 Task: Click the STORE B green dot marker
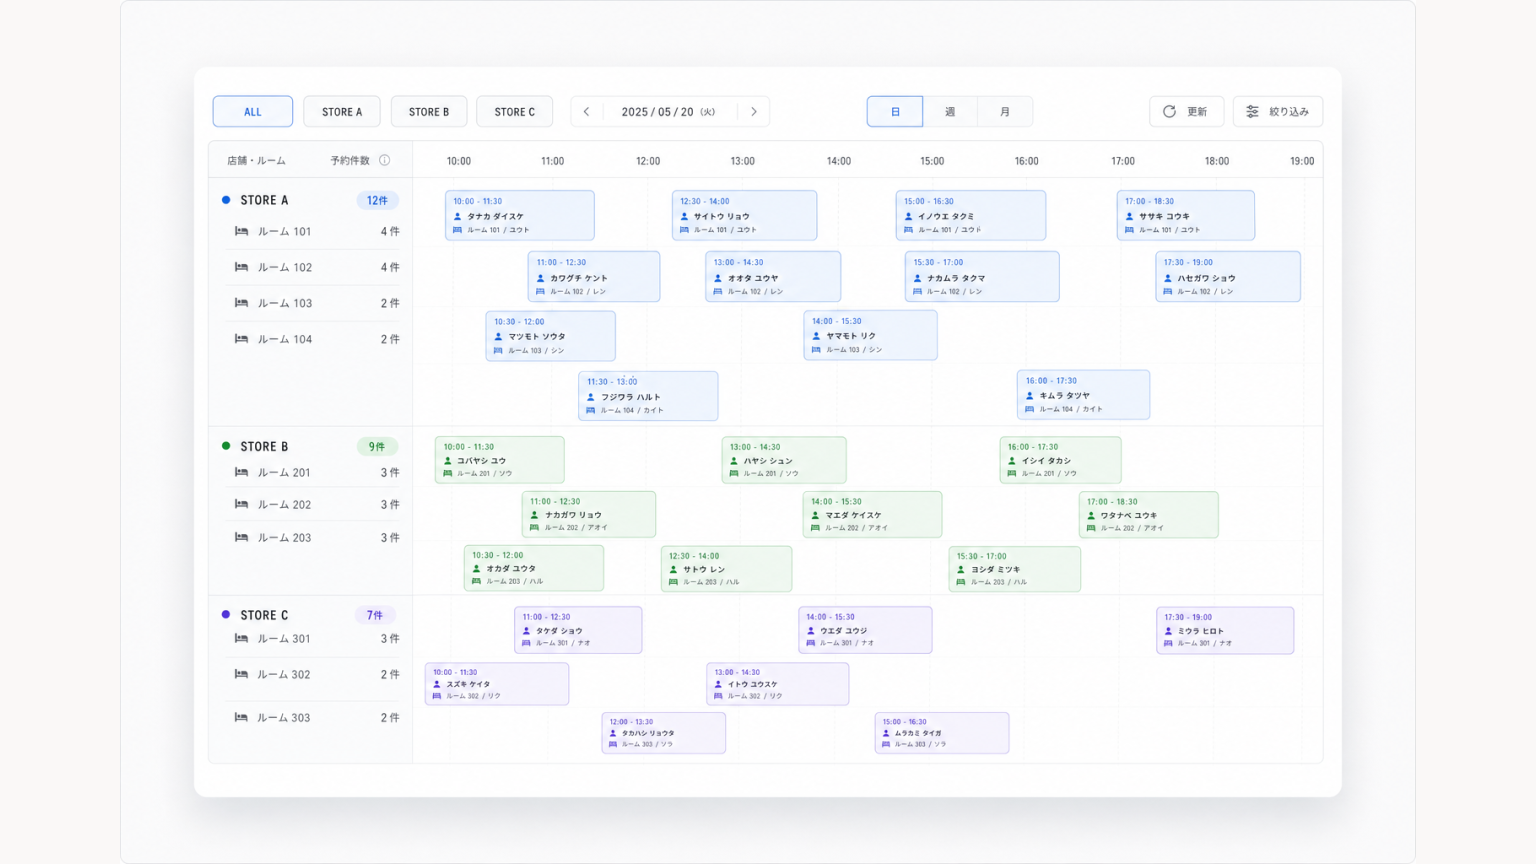226,446
